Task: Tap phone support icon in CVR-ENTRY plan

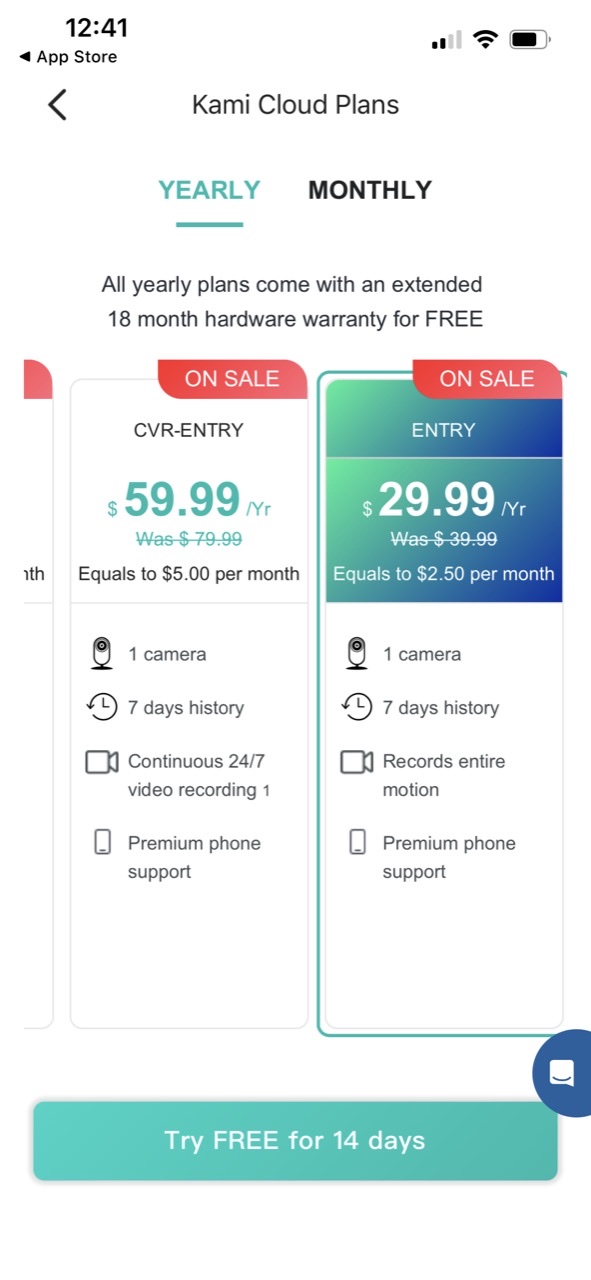Action: click(102, 843)
